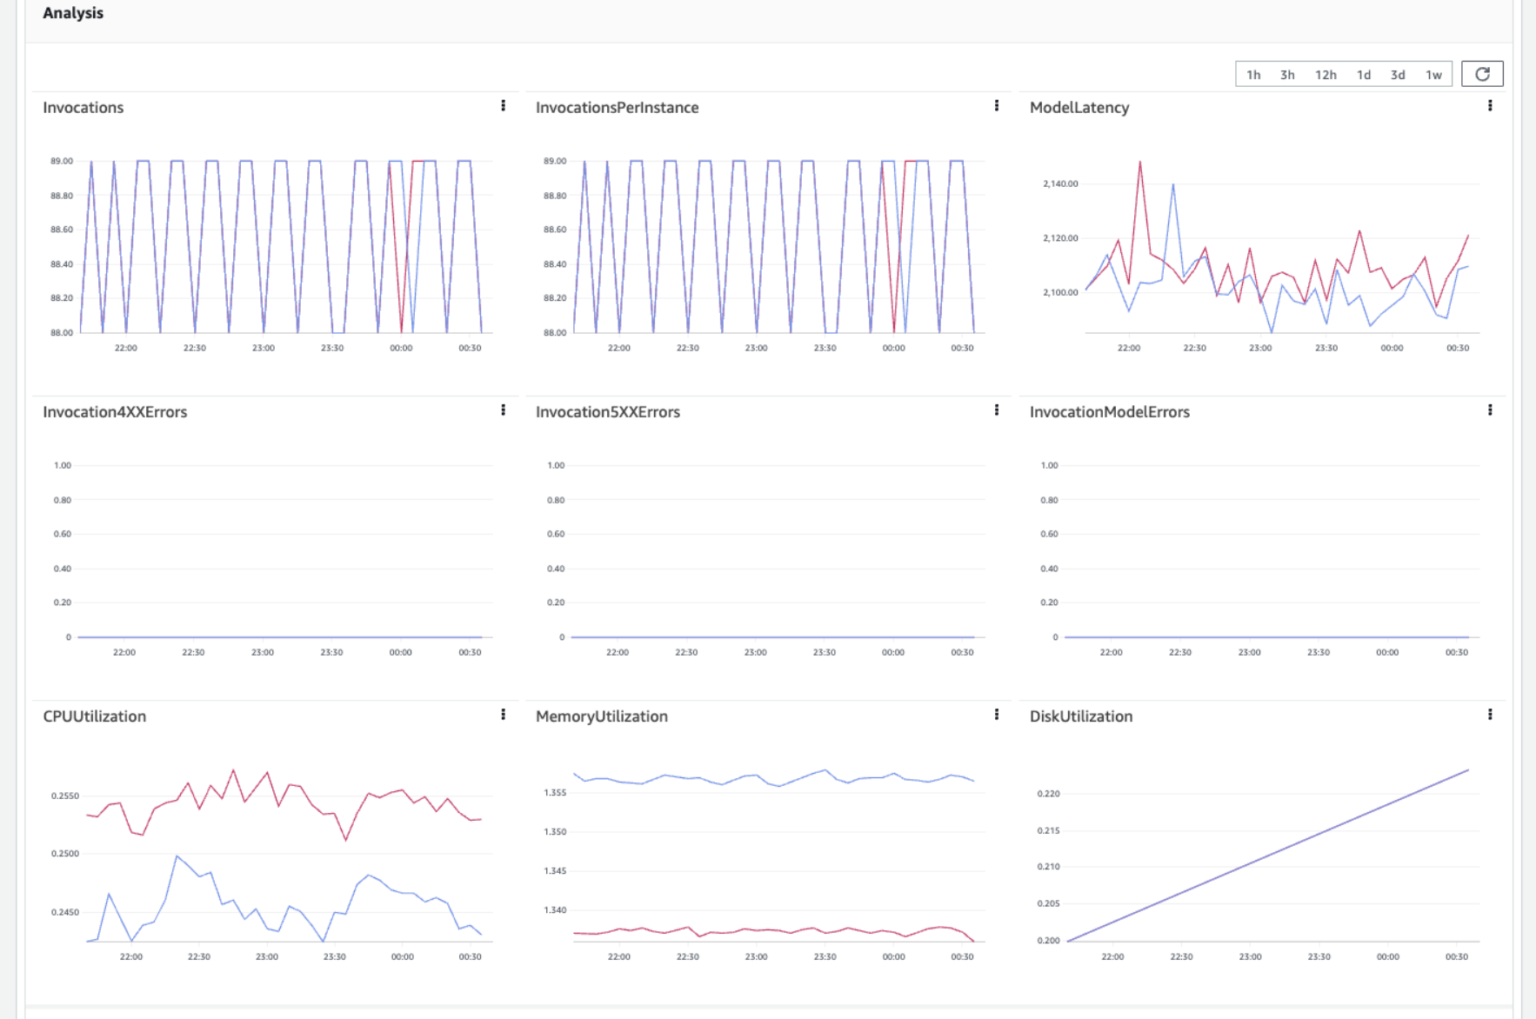The image size is (1536, 1019).
Task: Select the 1h time range
Action: (x=1253, y=75)
